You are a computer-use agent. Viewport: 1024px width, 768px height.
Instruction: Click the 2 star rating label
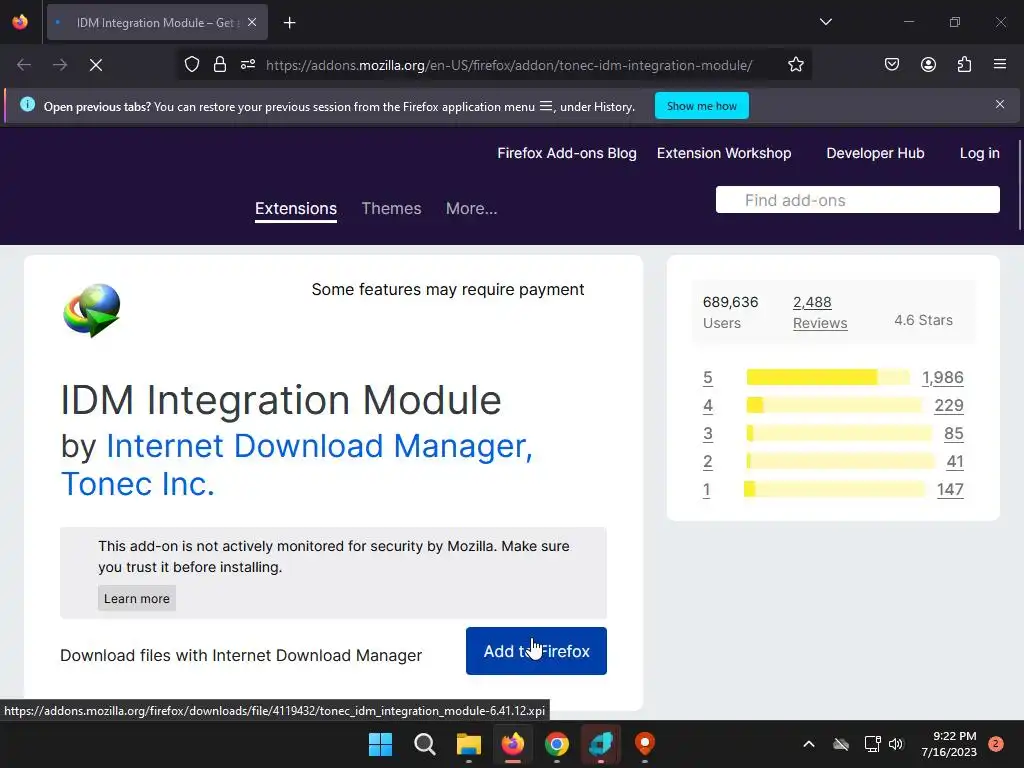click(x=707, y=462)
